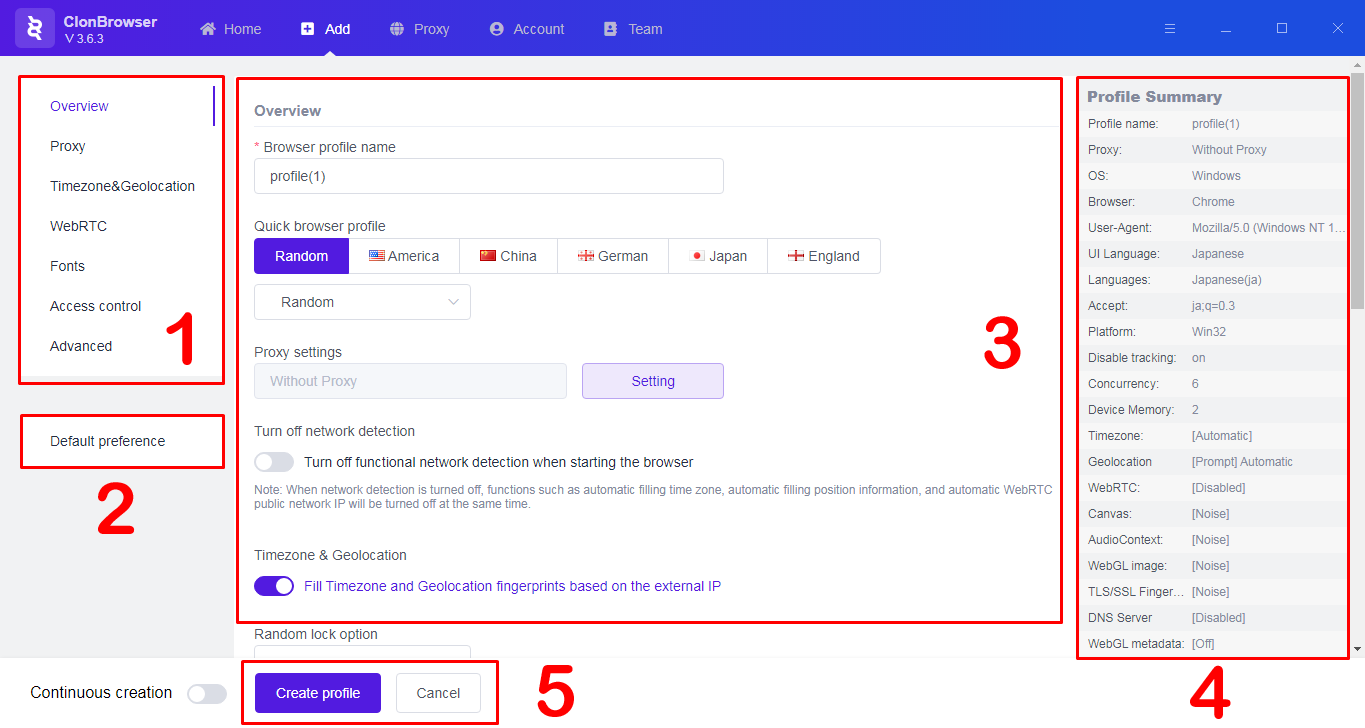Open the Proxy top navigation tab
The image size is (1365, 728).
419,29
